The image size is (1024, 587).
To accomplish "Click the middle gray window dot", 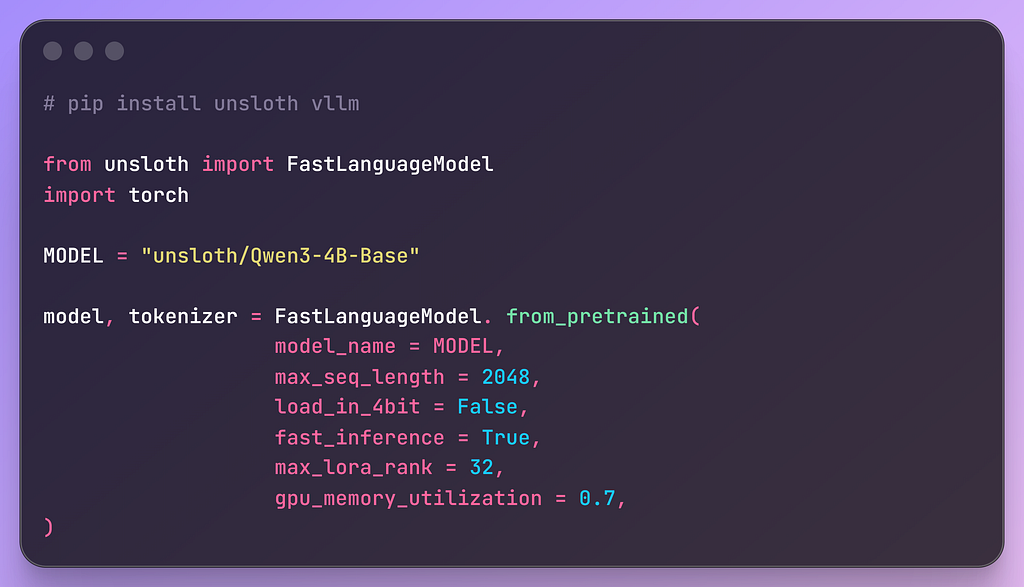I will coord(84,51).
